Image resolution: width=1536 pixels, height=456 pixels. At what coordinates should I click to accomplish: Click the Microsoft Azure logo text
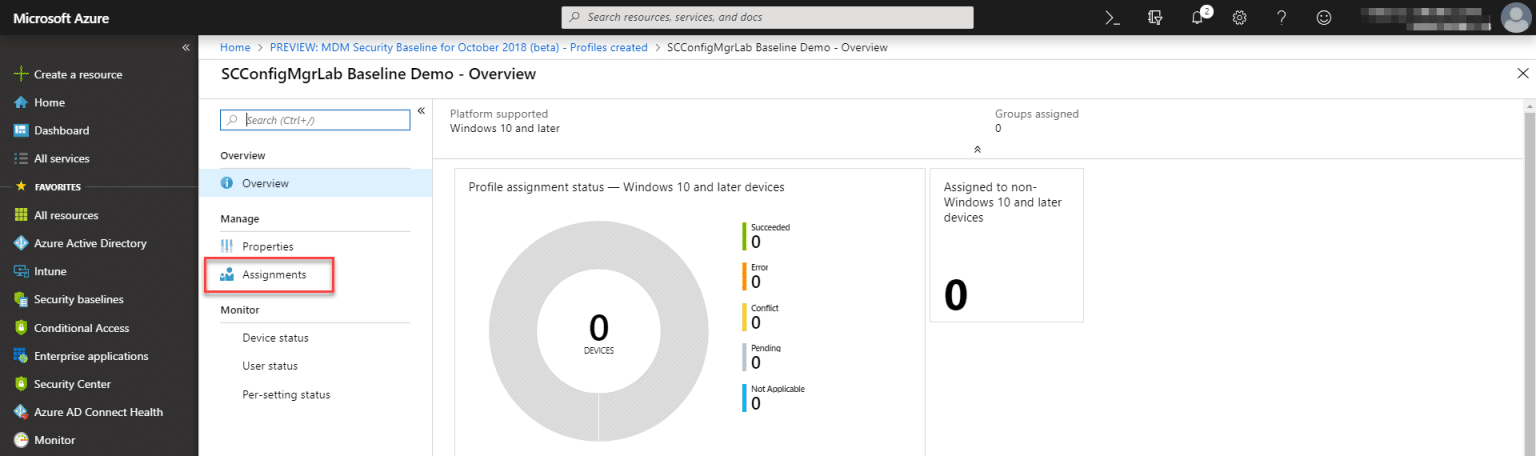click(62, 18)
